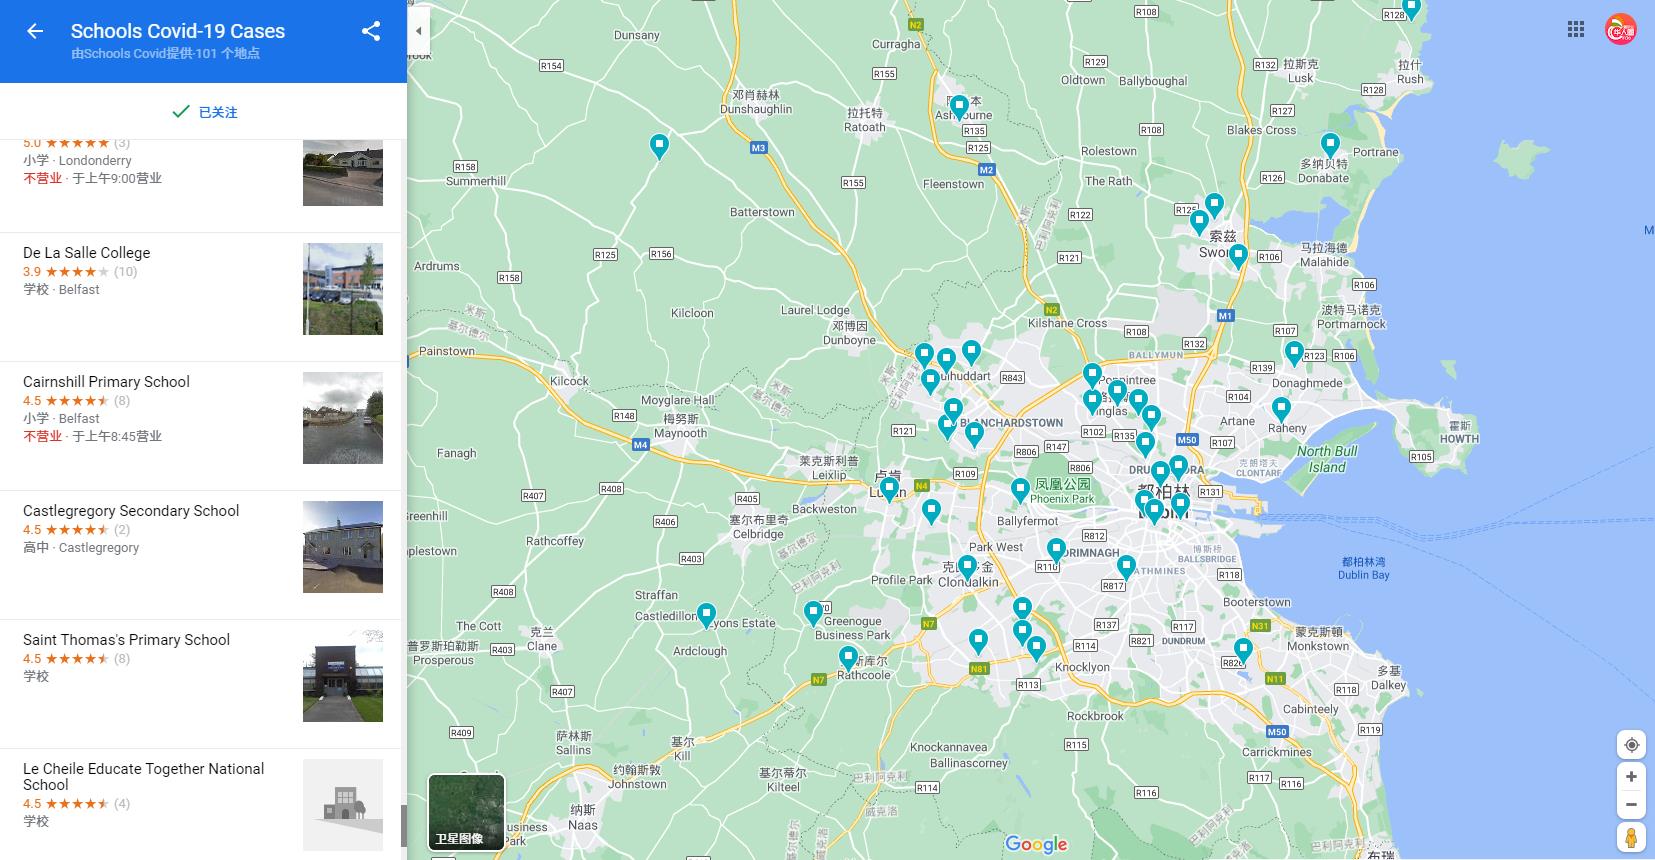The image size is (1655, 860).
Task: Select the map pin near Raheny
Action: pyautogui.click(x=1281, y=408)
